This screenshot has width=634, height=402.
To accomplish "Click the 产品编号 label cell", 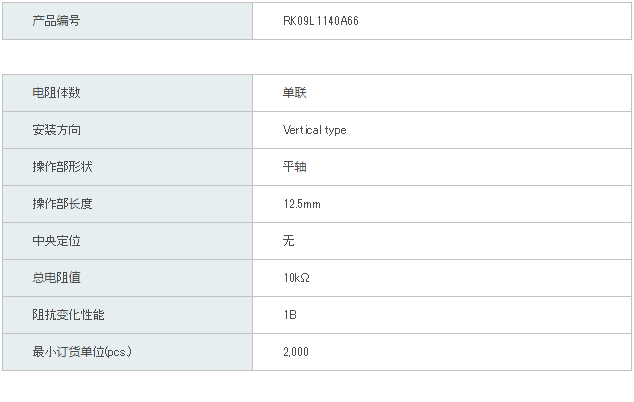I will tap(127, 21).
